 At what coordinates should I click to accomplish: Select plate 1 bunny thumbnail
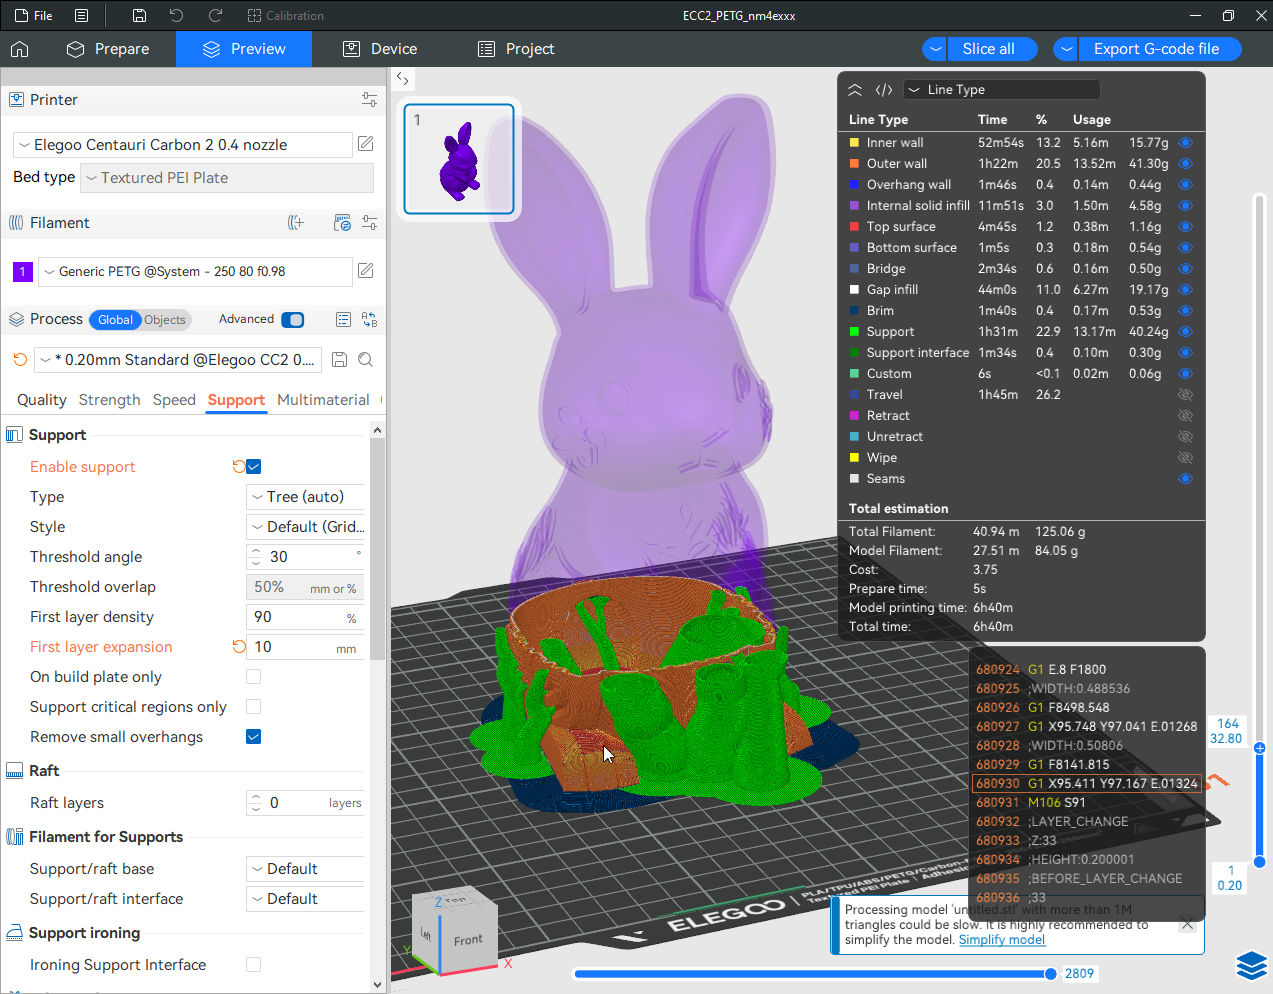[x=459, y=159]
